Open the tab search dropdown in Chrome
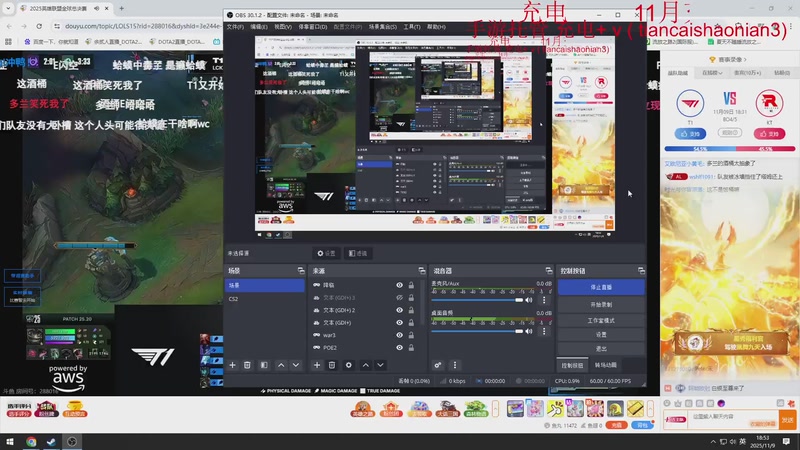 (x=8, y=9)
